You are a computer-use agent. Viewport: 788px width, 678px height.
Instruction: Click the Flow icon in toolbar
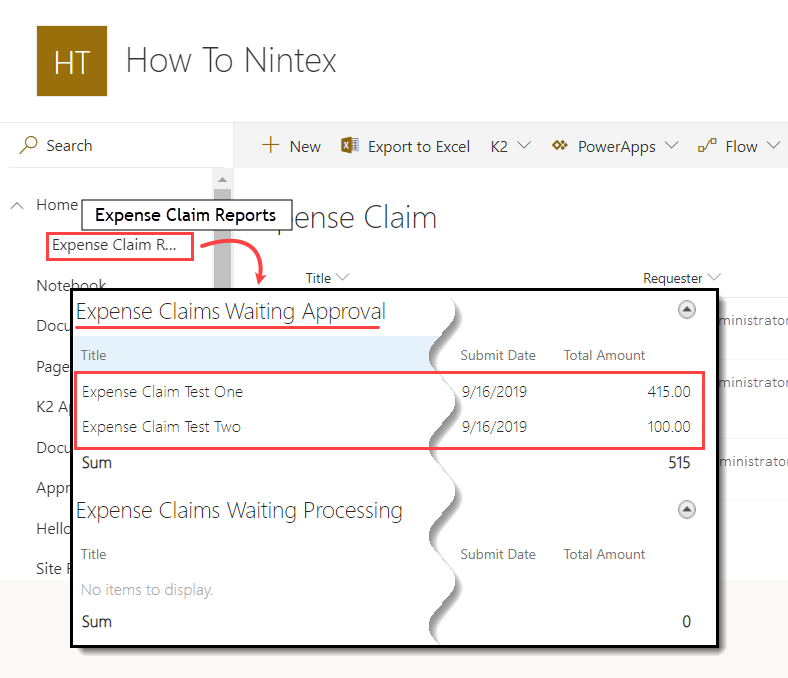click(x=707, y=146)
